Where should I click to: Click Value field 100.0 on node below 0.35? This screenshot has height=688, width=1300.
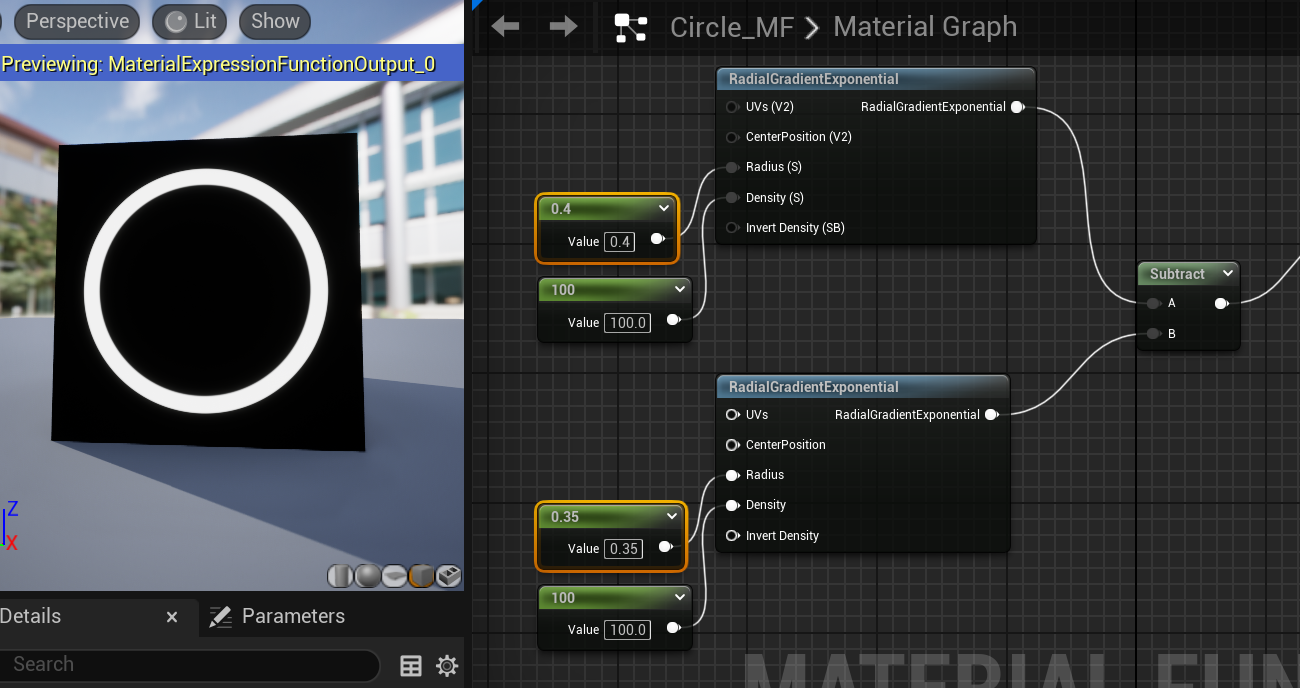tap(628, 629)
